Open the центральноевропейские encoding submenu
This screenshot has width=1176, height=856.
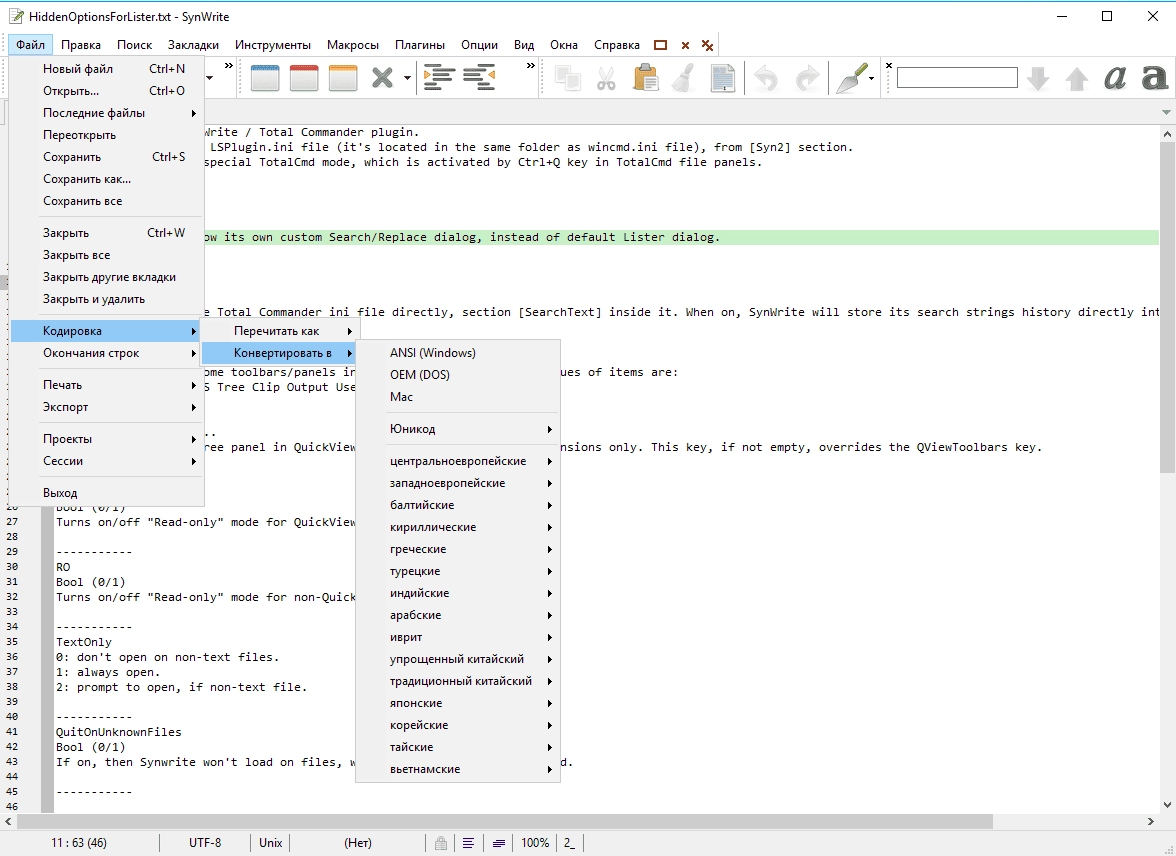click(x=458, y=461)
